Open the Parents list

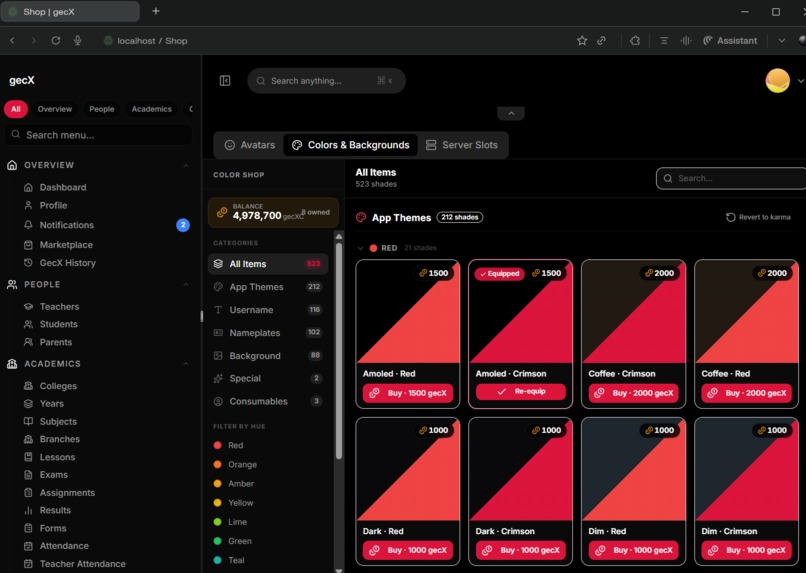tap(56, 342)
